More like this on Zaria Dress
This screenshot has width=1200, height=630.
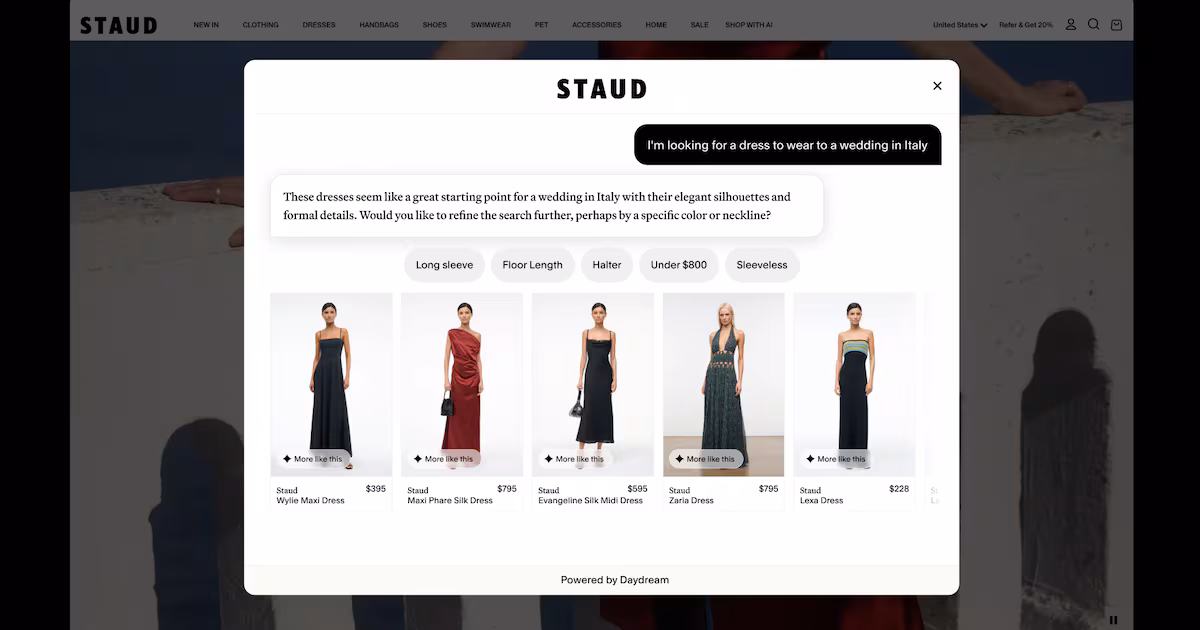click(x=706, y=459)
